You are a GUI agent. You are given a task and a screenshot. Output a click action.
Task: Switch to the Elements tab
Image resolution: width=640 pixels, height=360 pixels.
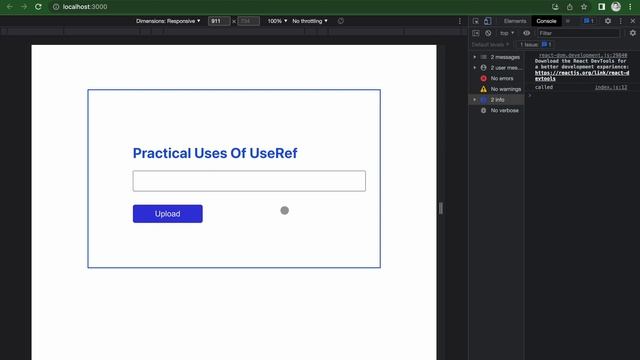click(x=515, y=21)
